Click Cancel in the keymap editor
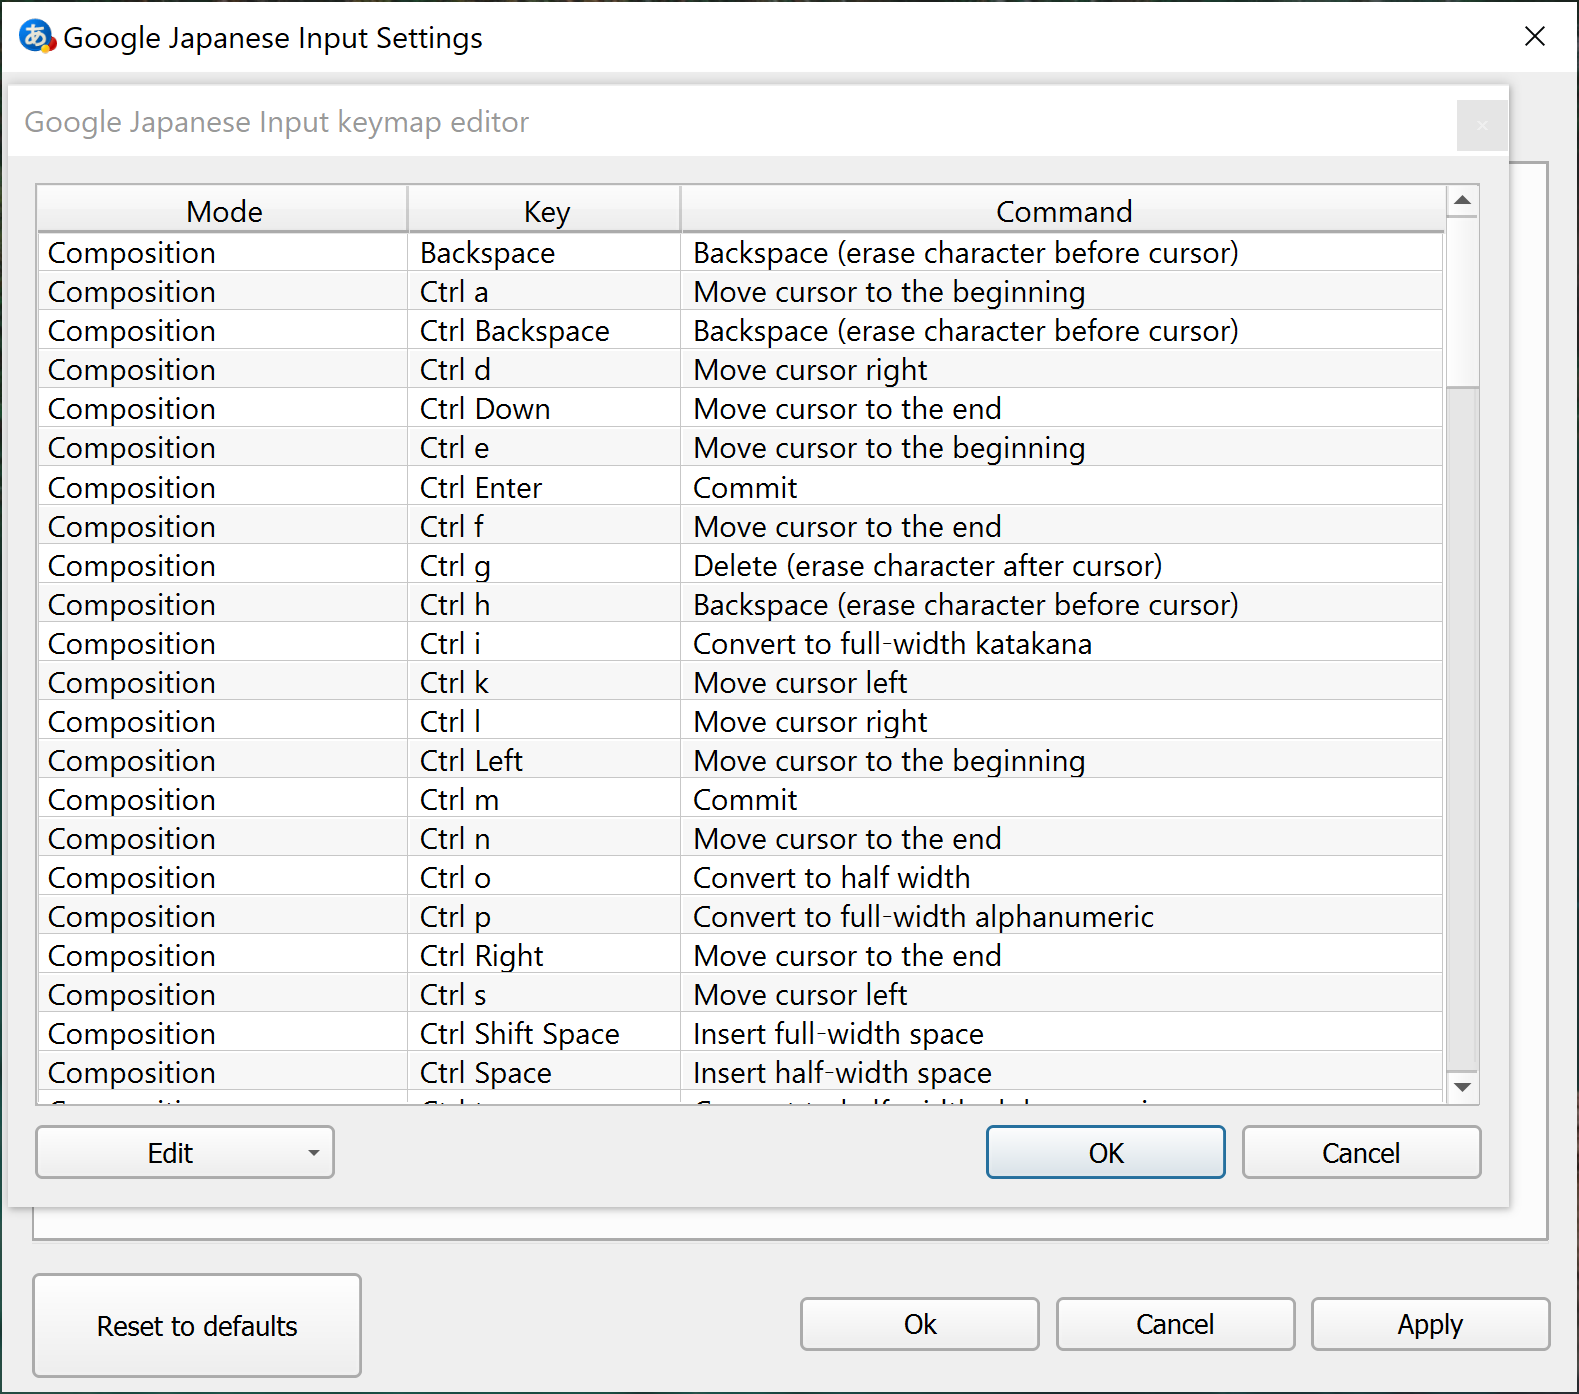Viewport: 1579px width, 1394px height. click(x=1361, y=1153)
